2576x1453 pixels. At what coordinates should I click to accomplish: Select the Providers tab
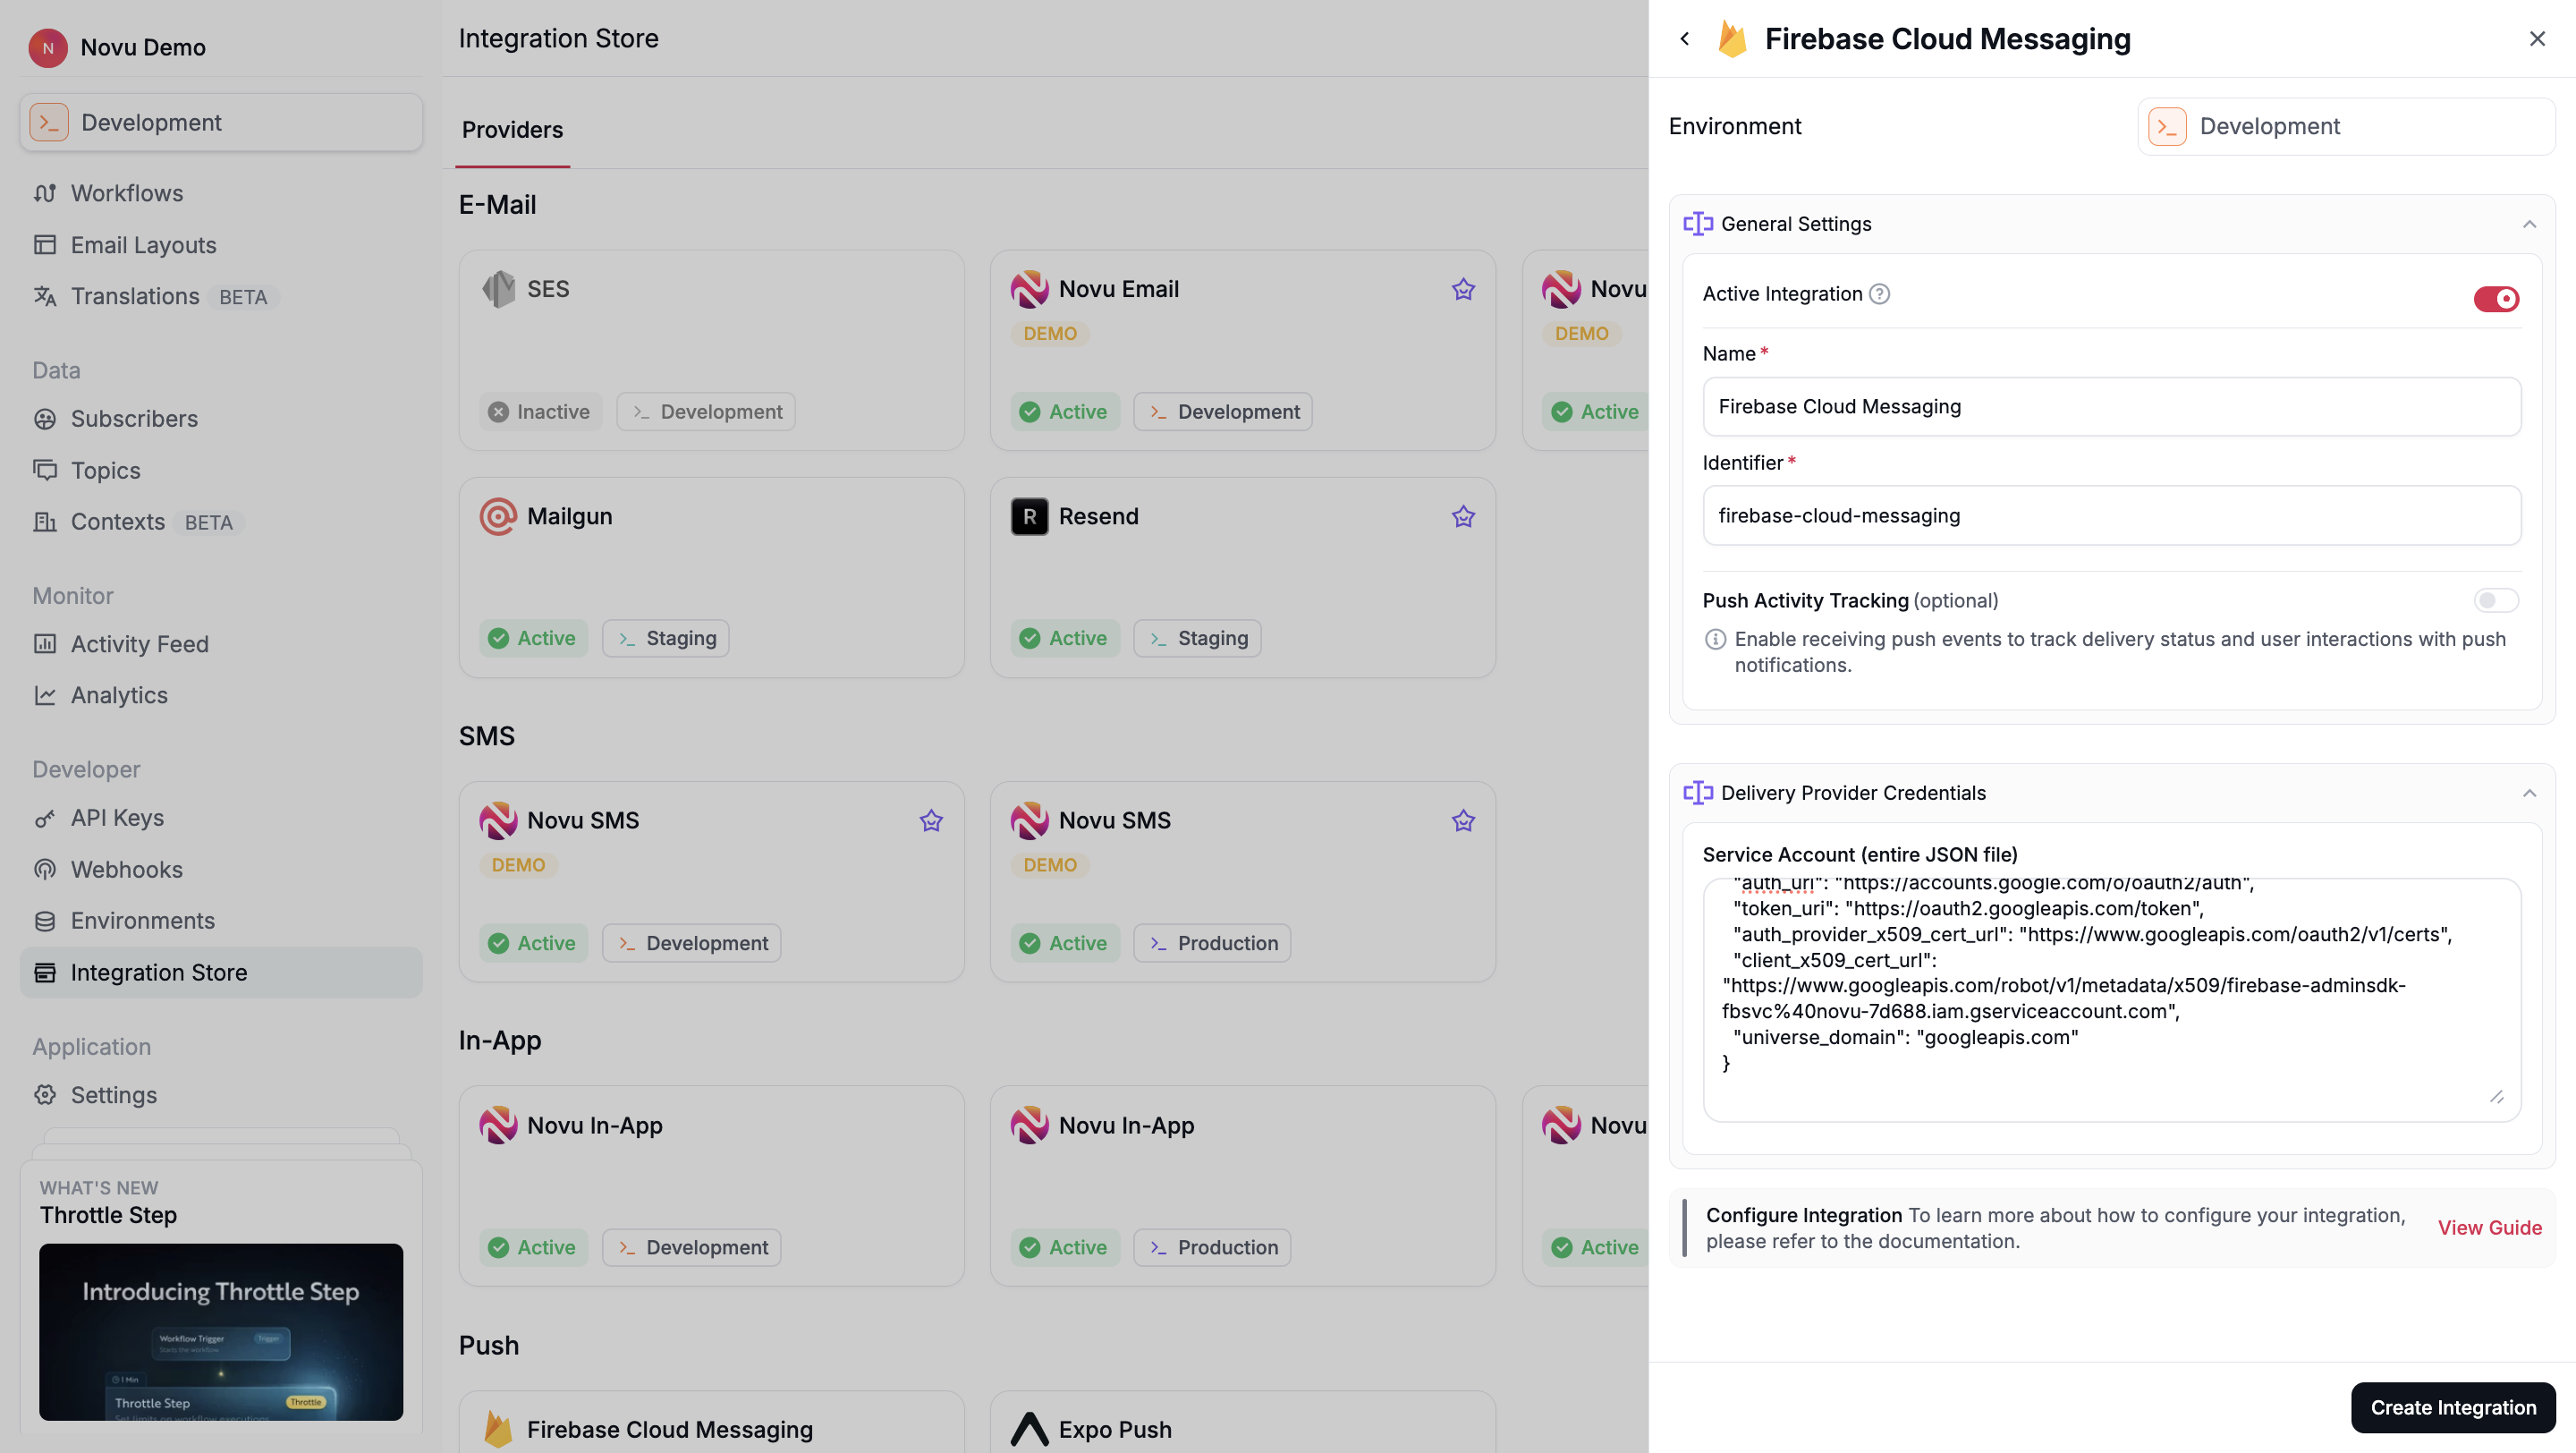512,130
